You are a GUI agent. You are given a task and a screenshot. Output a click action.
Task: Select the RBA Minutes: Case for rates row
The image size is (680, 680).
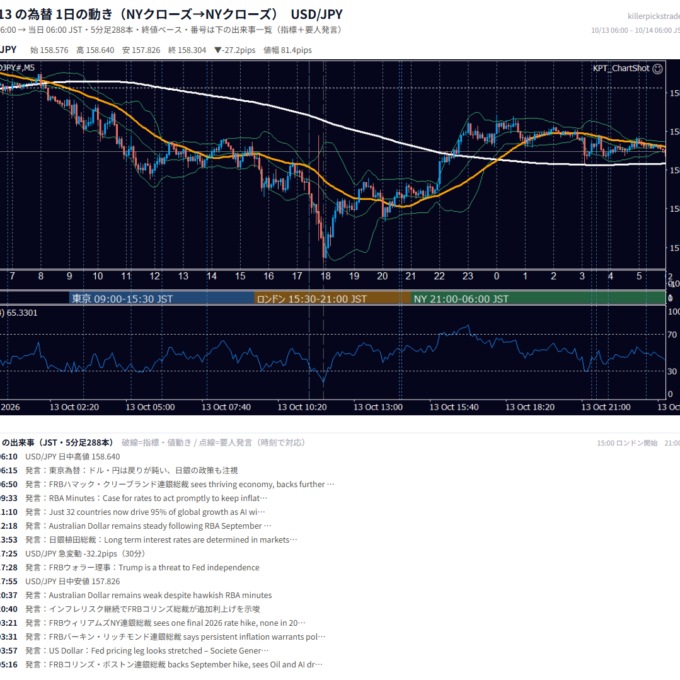click(134, 498)
